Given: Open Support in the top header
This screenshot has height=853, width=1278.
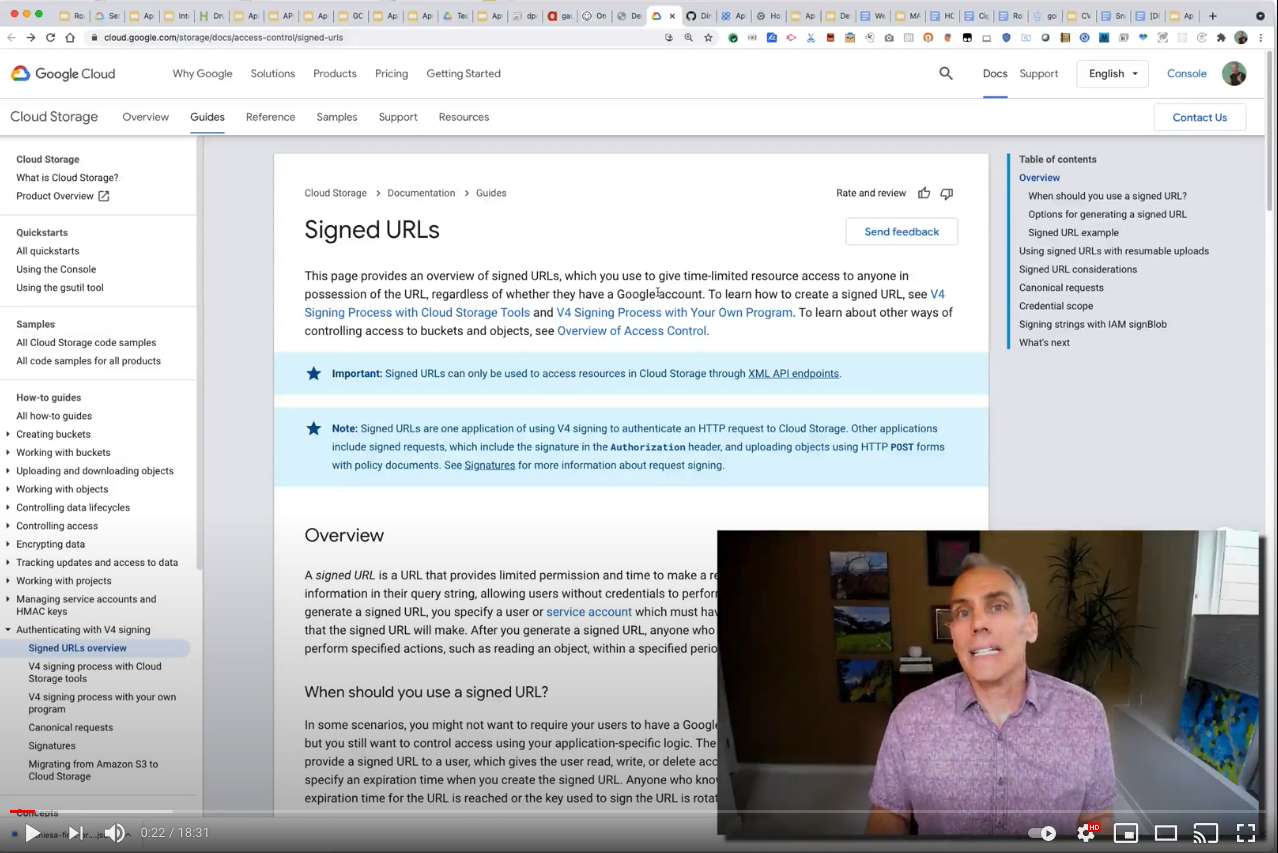Looking at the screenshot, I should [x=1038, y=73].
